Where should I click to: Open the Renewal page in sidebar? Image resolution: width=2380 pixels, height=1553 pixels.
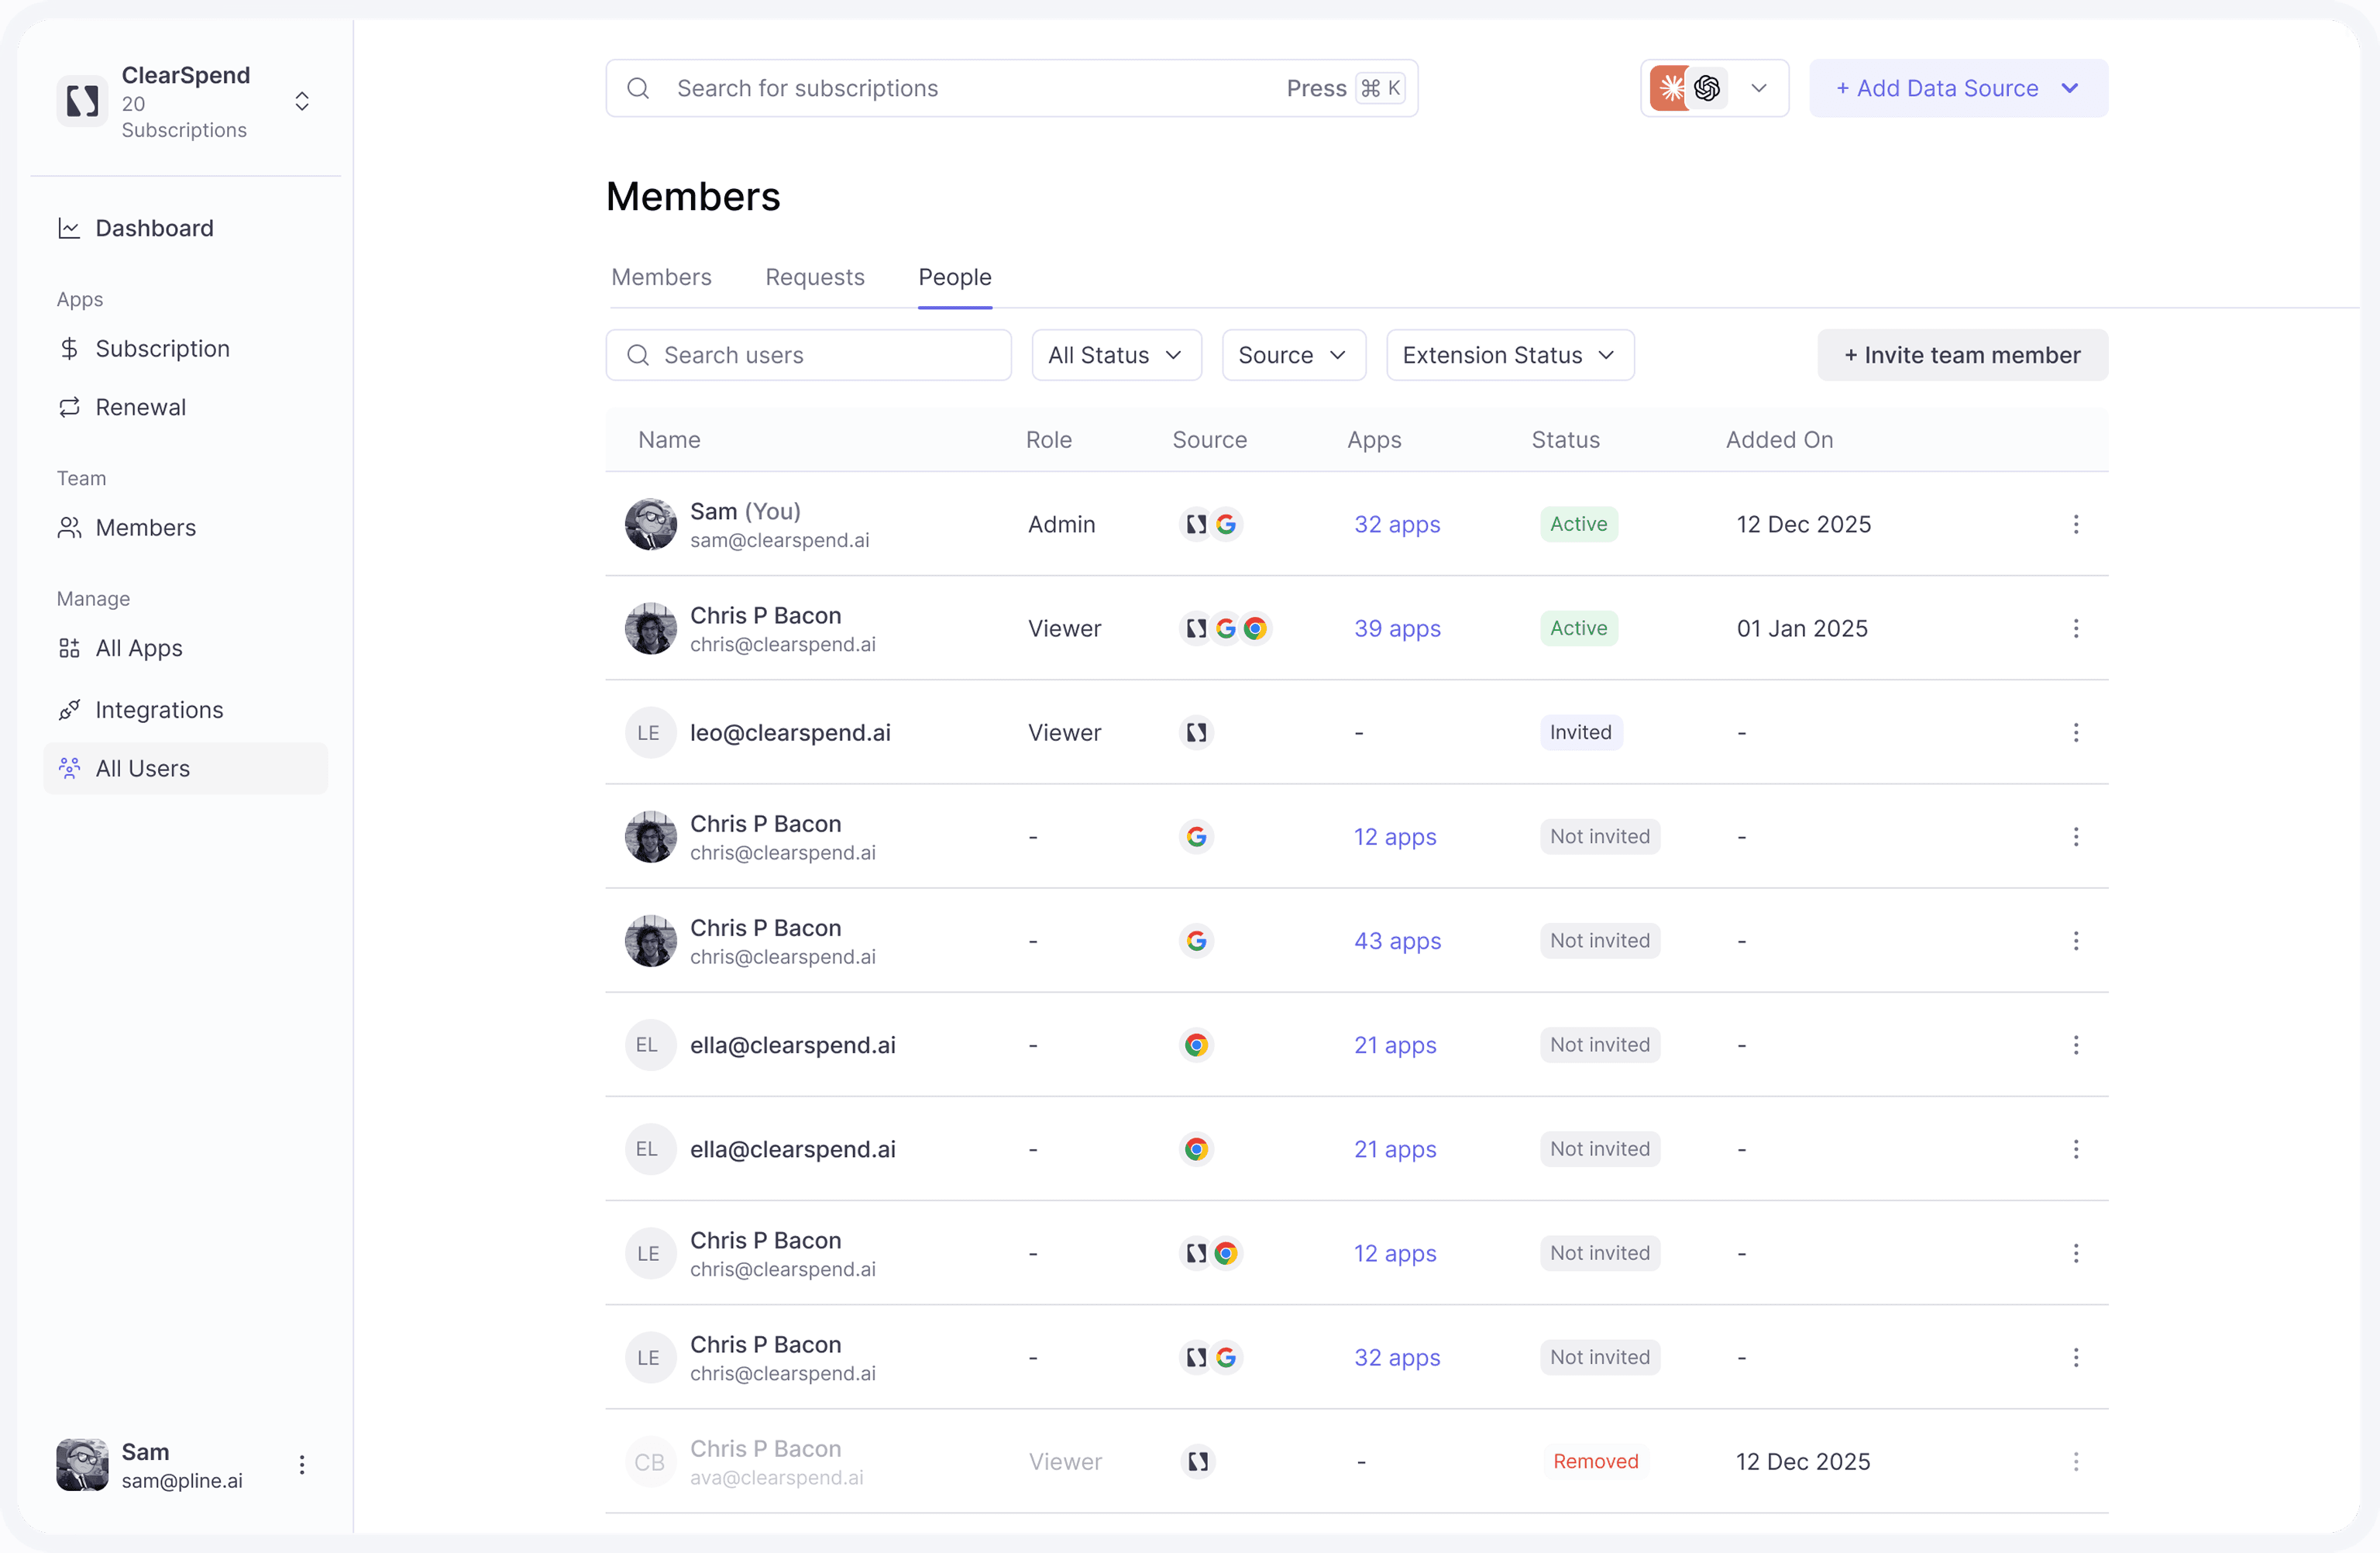pyautogui.click(x=185, y=407)
